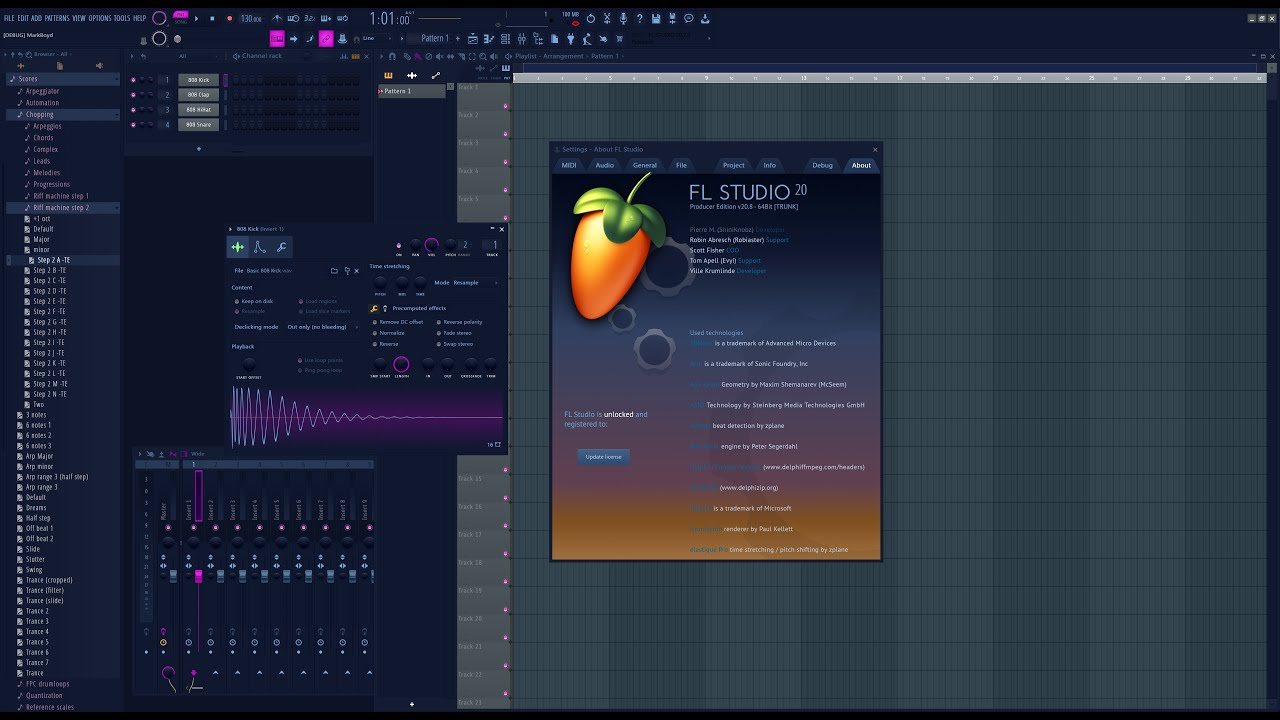Click the metronome icon in top toolbar
Viewport: 1280px width, 720px height.
[278, 18]
